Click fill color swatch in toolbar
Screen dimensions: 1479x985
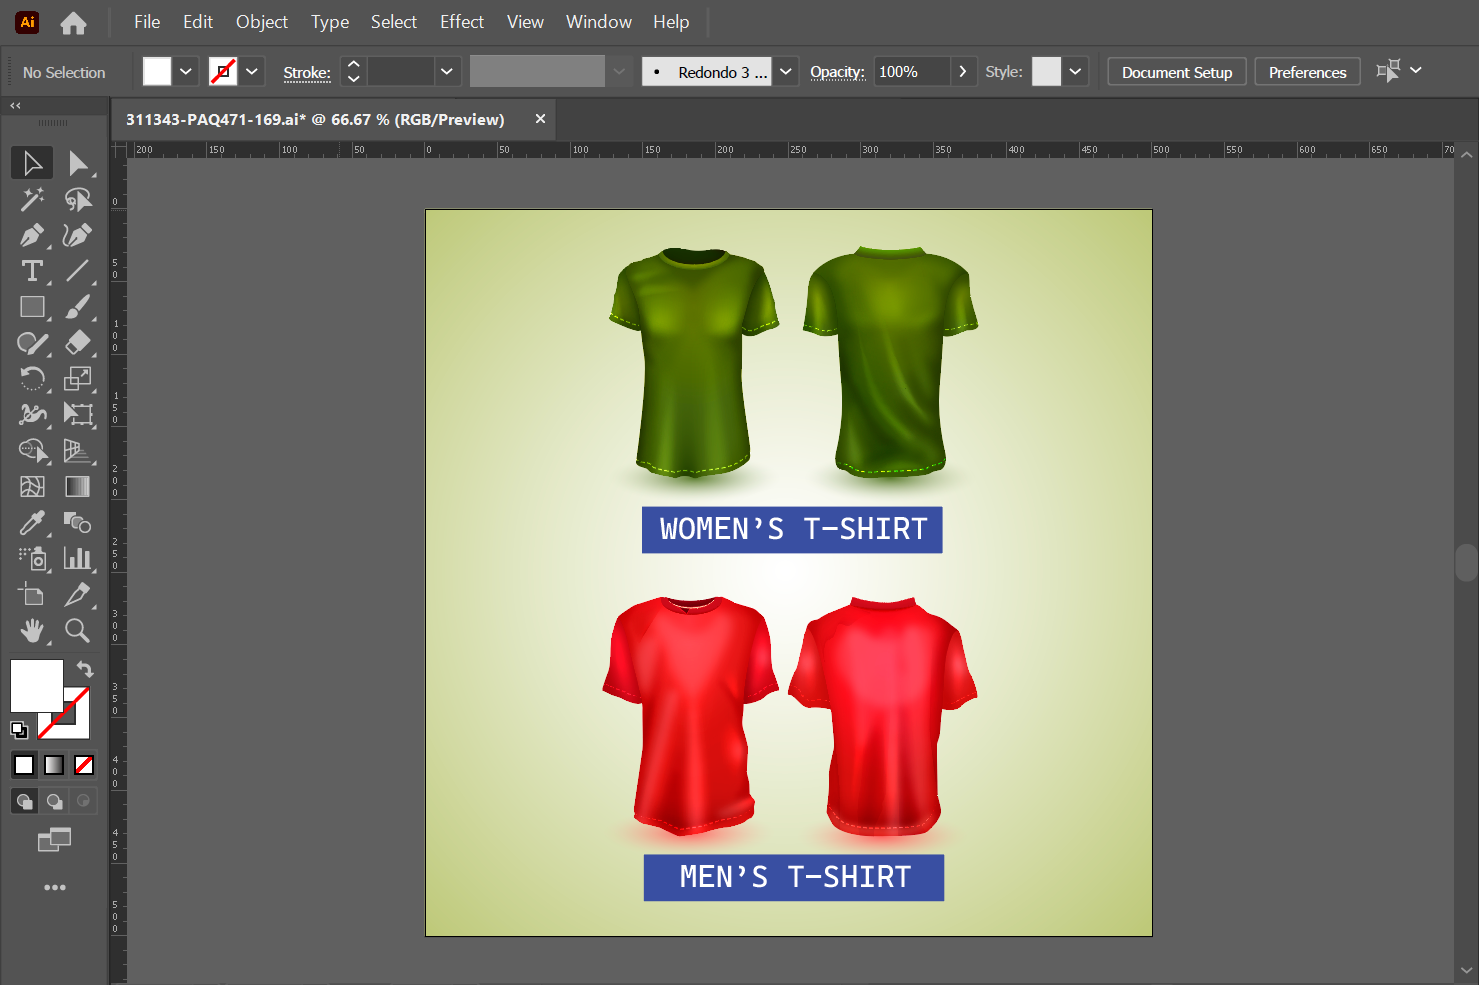[x=37, y=685]
